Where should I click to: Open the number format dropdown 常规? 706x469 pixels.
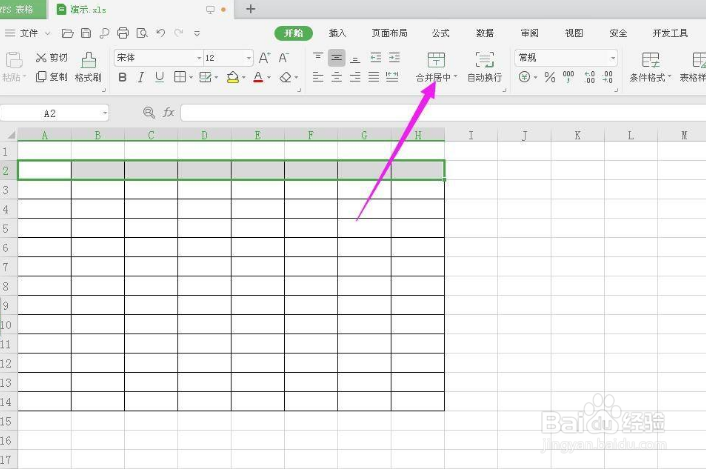(x=613, y=58)
